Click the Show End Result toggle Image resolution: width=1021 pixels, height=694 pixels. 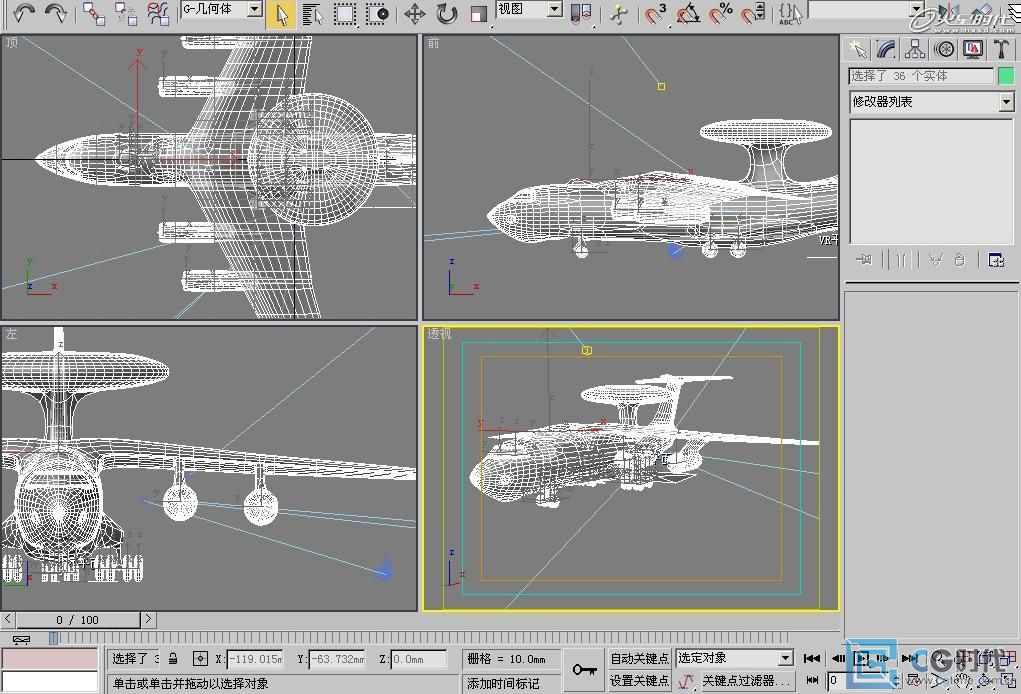(901, 260)
